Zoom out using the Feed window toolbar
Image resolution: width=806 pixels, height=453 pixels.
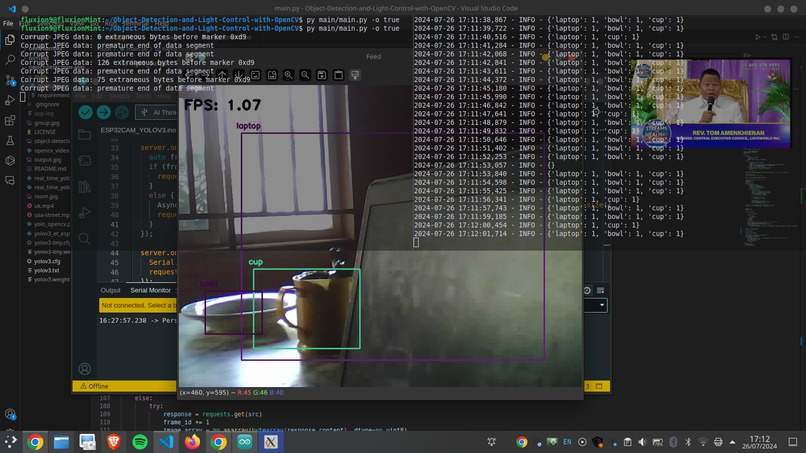[x=305, y=75]
